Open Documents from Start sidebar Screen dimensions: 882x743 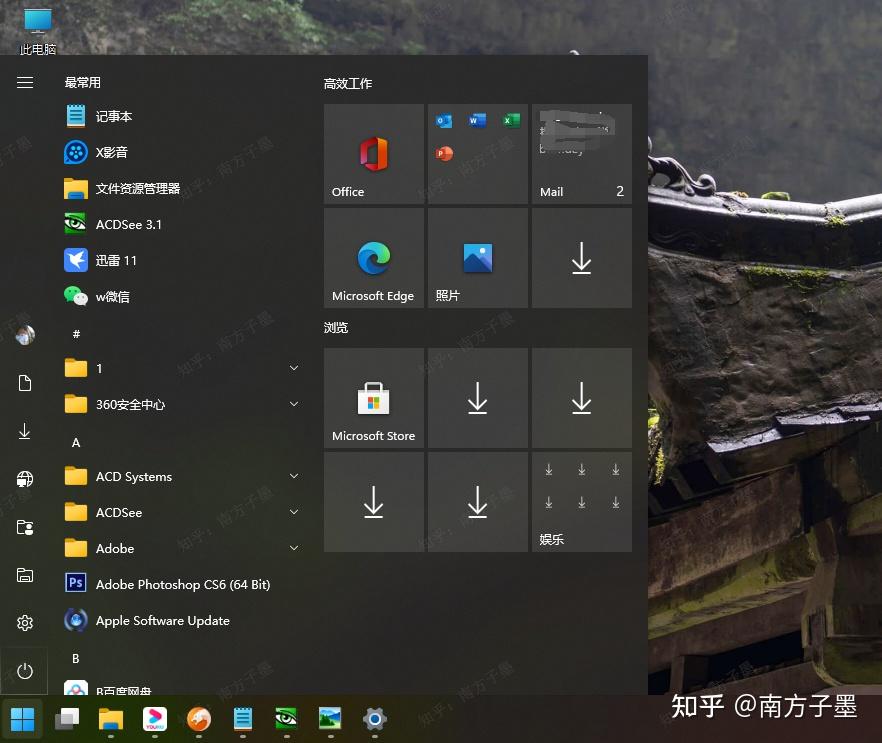pos(25,383)
